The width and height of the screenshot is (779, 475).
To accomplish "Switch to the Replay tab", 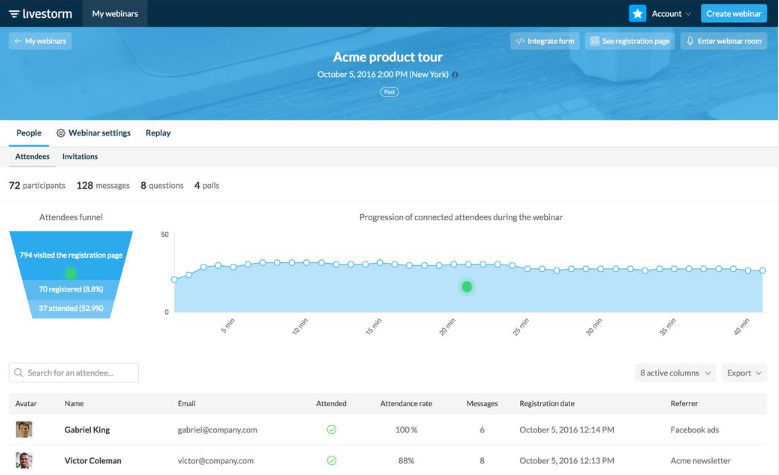I will (x=158, y=133).
